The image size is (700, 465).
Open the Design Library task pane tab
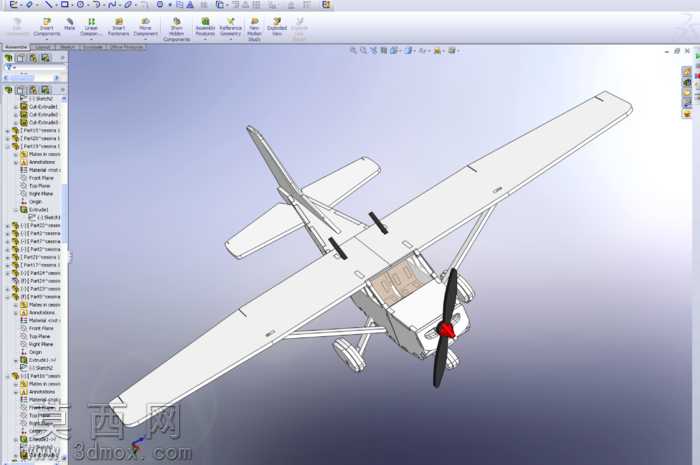point(687,82)
